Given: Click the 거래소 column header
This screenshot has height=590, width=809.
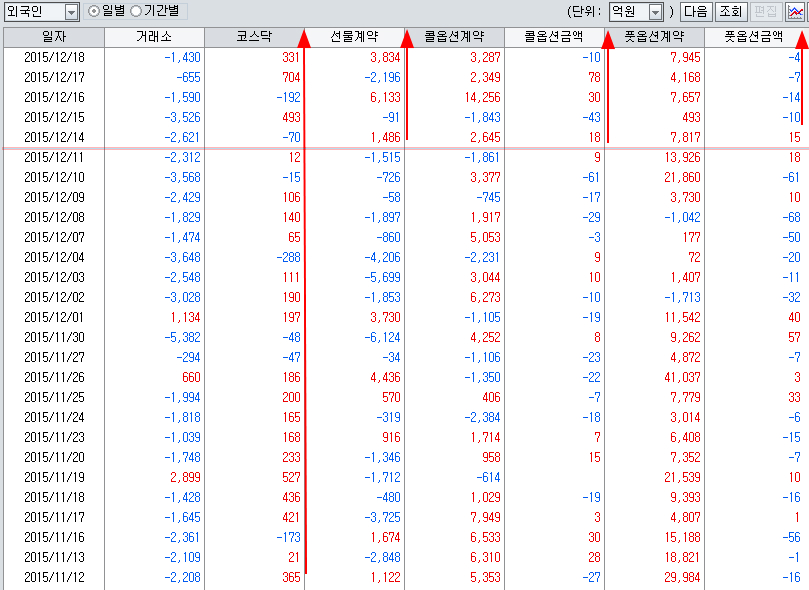Looking at the screenshot, I should [154, 36].
